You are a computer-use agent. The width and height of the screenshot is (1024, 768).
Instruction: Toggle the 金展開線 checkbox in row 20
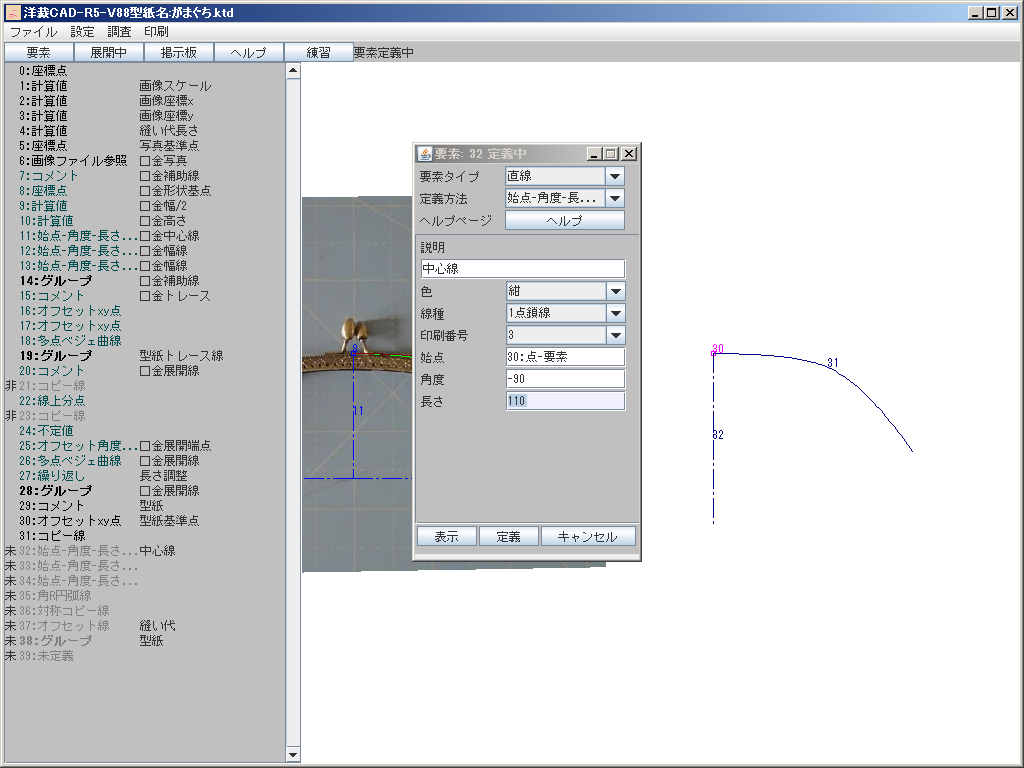[x=145, y=371]
